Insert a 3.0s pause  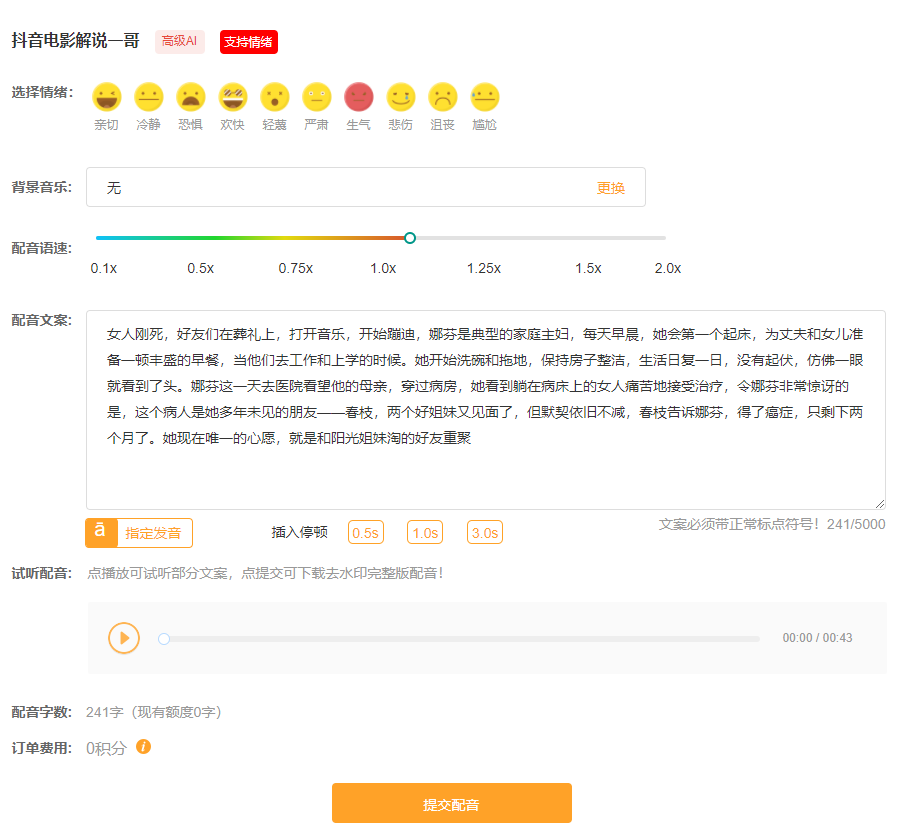(485, 532)
